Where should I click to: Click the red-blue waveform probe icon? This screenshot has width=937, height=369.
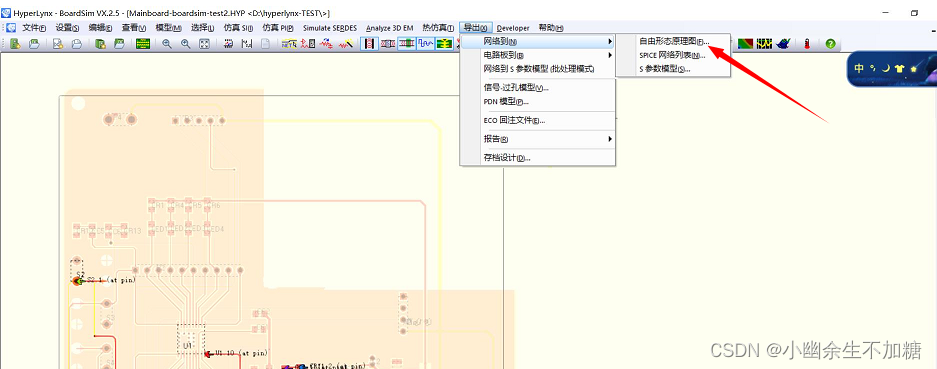click(326, 44)
